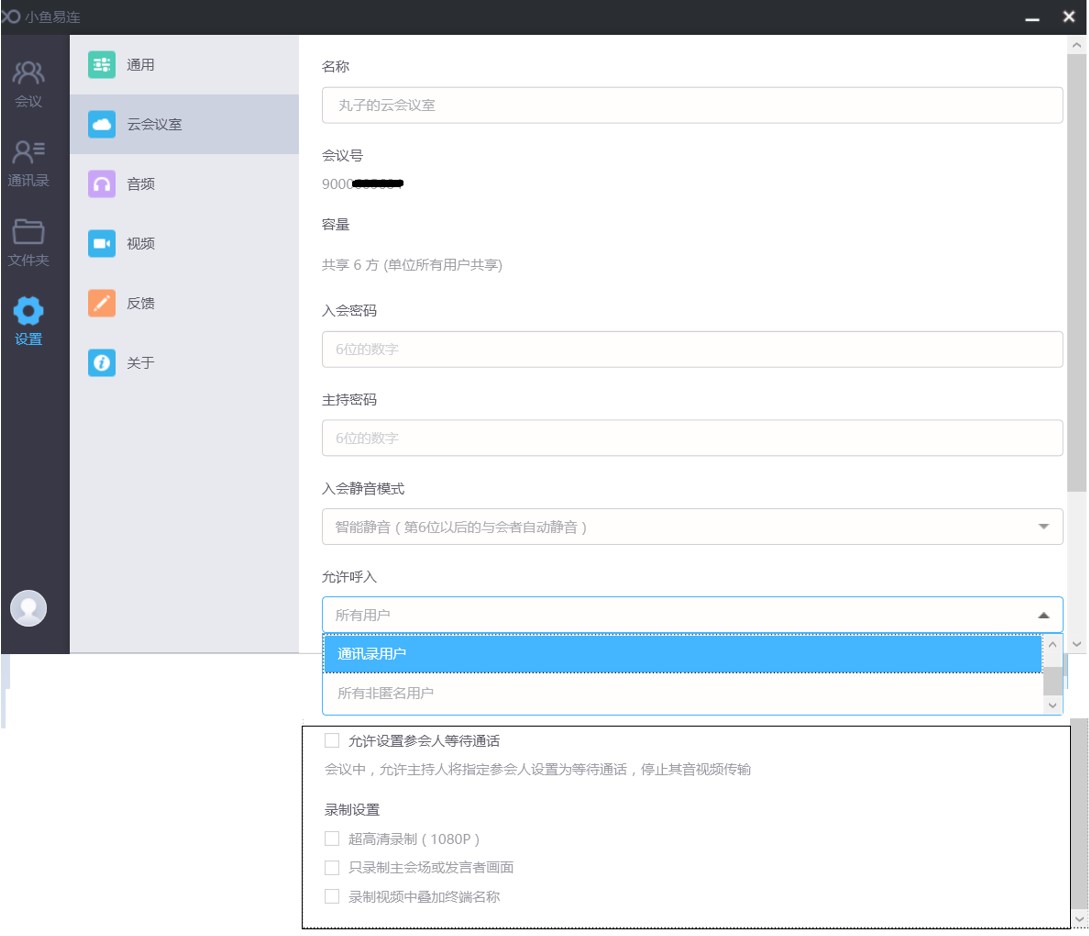Click the 小鱼易连 logo in title bar
Viewport: 1089px width, 936px height.
click(11, 16)
